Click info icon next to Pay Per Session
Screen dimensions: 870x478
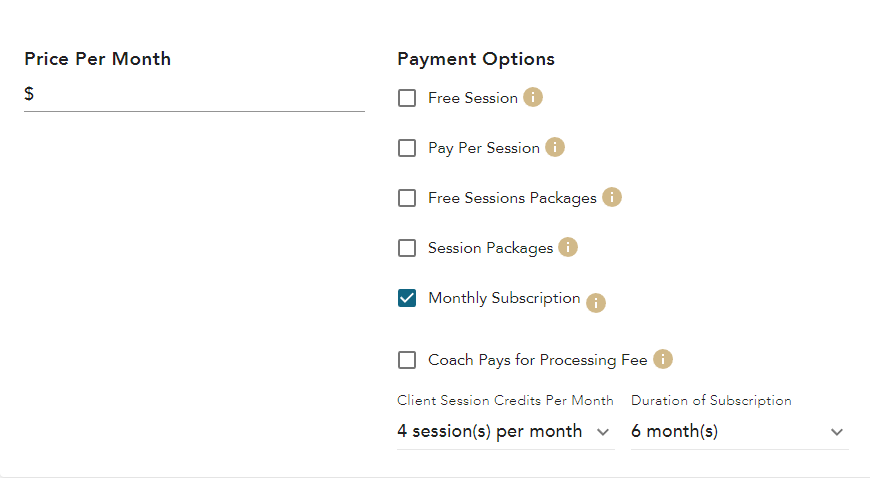(555, 148)
